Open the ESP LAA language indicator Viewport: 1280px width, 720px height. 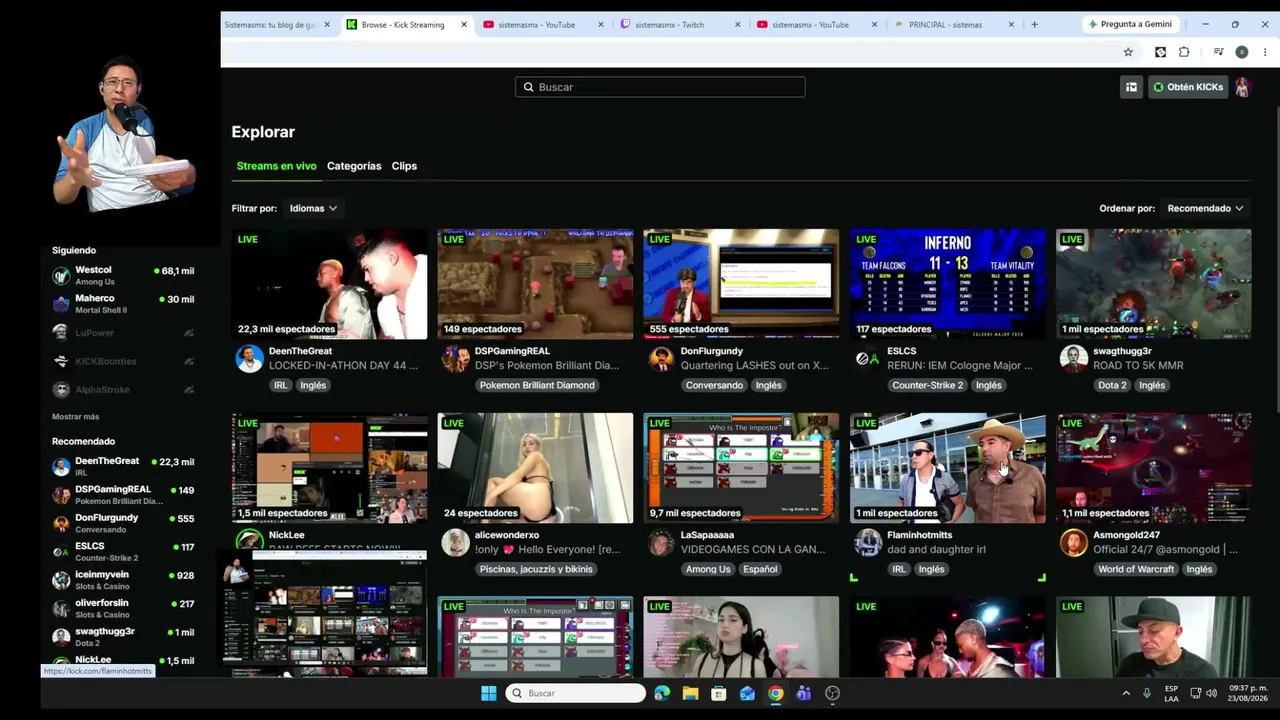click(x=1171, y=693)
